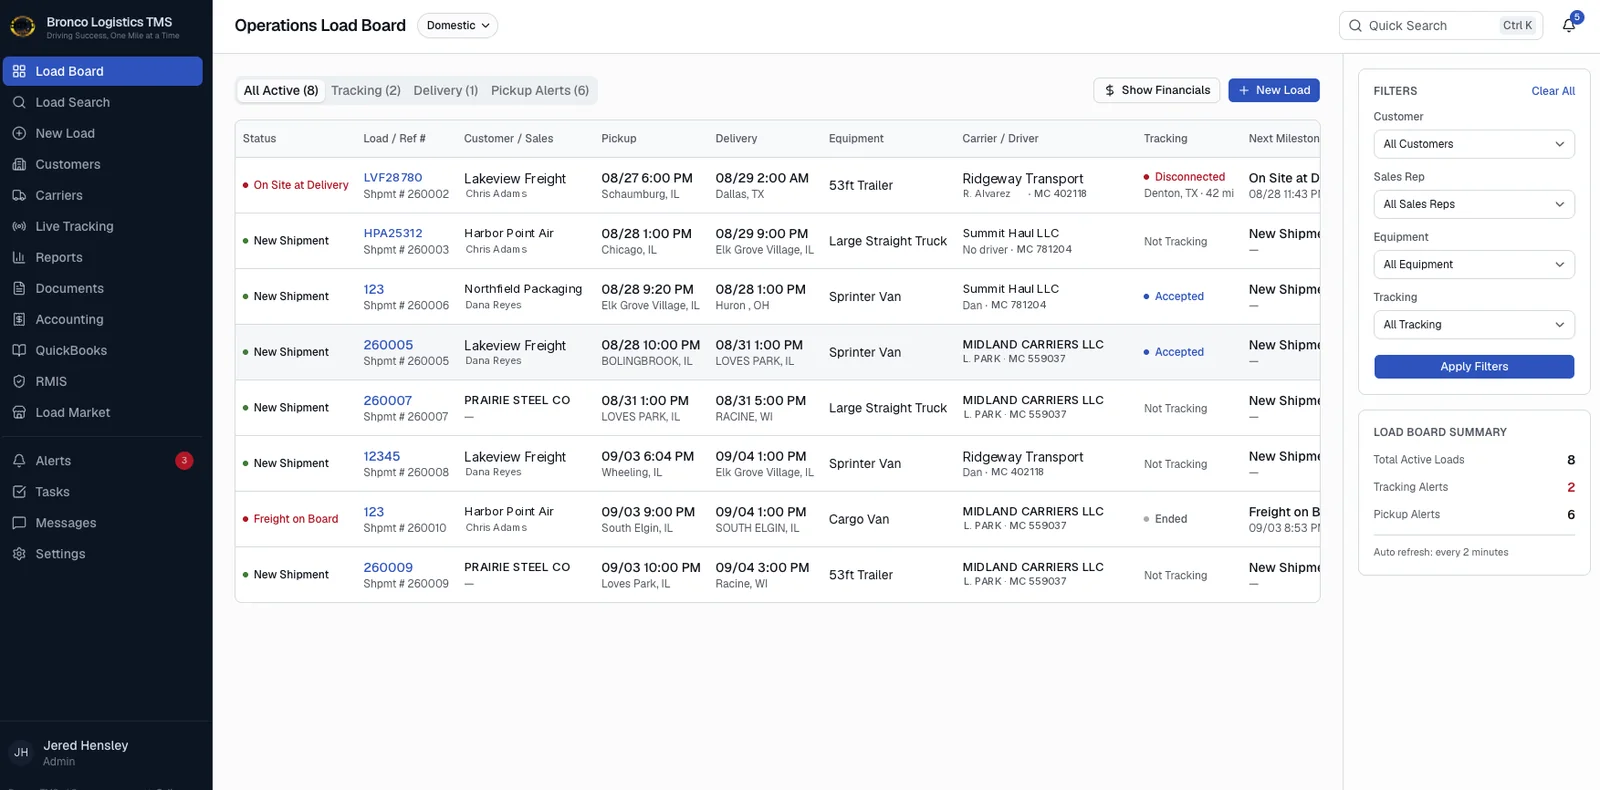1600x790 pixels.
Task: Click the Pickup Alerts summary row
Action: 1474,514
